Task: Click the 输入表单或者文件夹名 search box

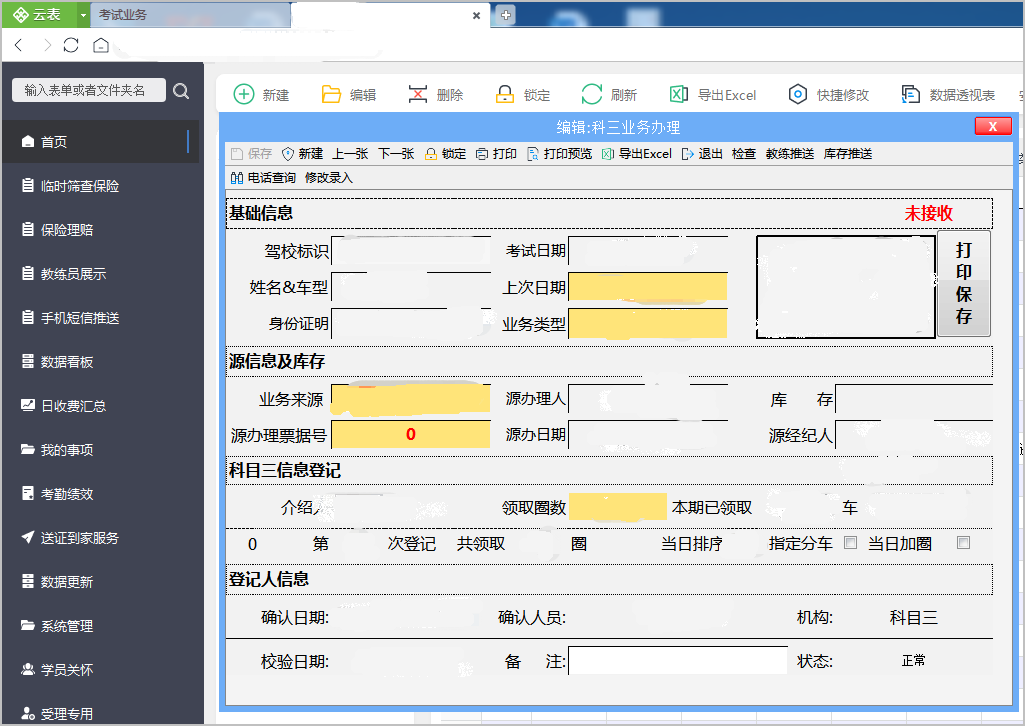Action: tap(89, 90)
